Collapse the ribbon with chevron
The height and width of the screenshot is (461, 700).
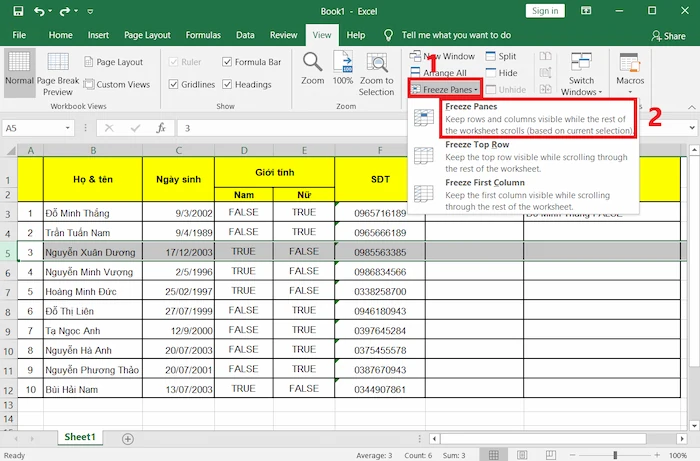692,107
